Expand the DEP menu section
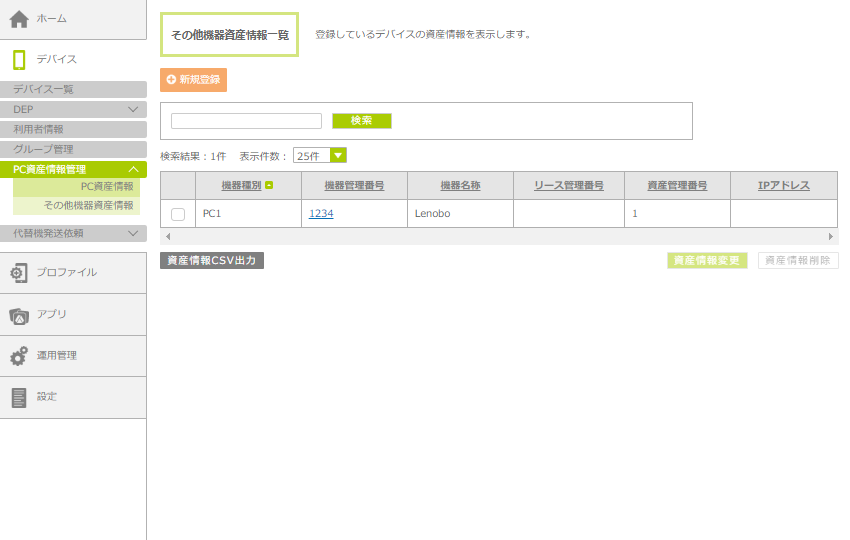This screenshot has height=540, width=850. pos(133,109)
